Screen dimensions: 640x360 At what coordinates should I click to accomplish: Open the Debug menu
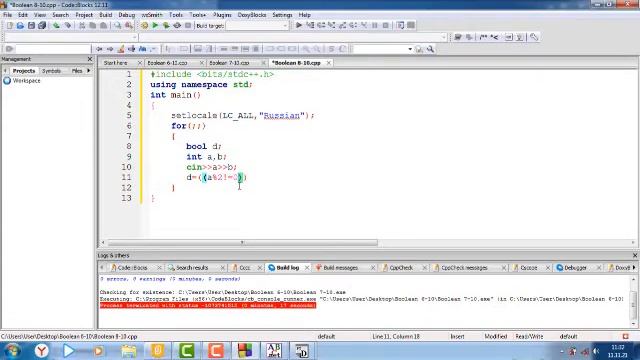[127, 15]
